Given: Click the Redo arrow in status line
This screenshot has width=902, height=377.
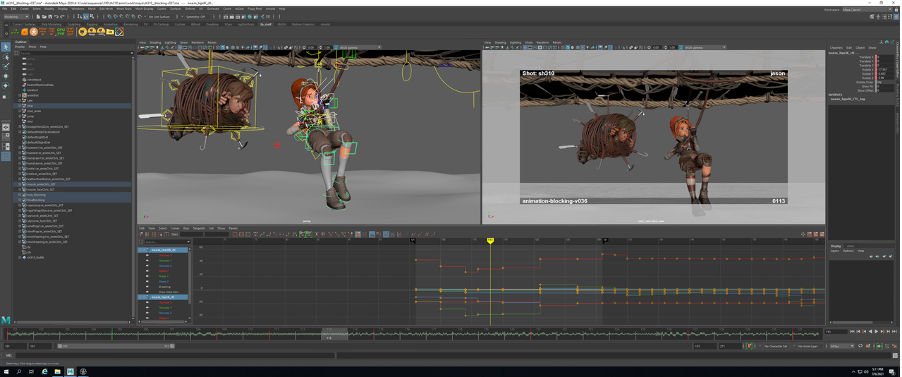Looking at the screenshot, I should (62, 17).
